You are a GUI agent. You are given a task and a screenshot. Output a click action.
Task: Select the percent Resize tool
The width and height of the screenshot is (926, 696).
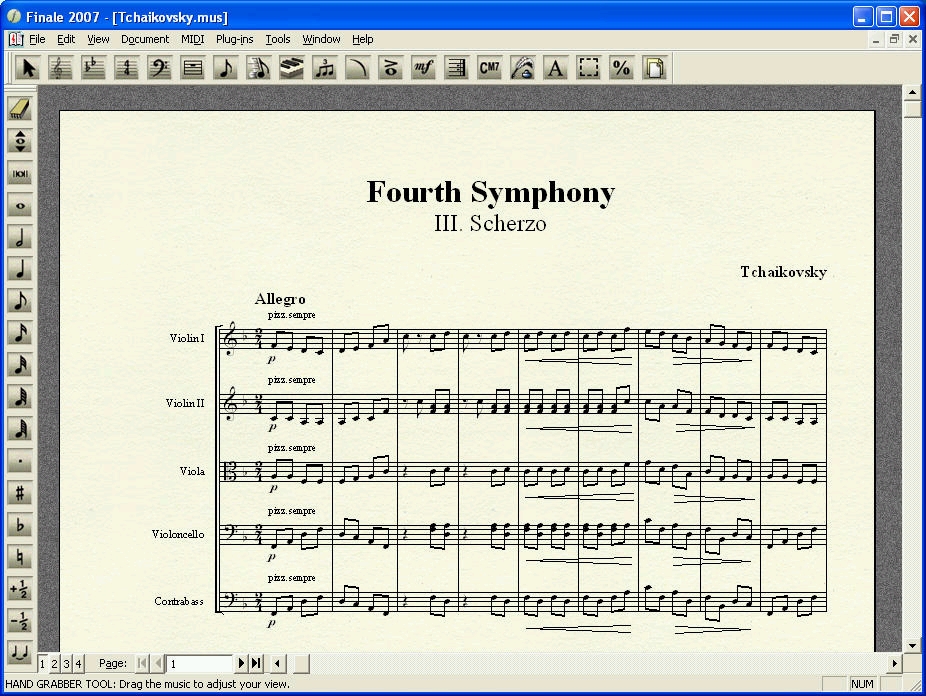tap(621, 68)
